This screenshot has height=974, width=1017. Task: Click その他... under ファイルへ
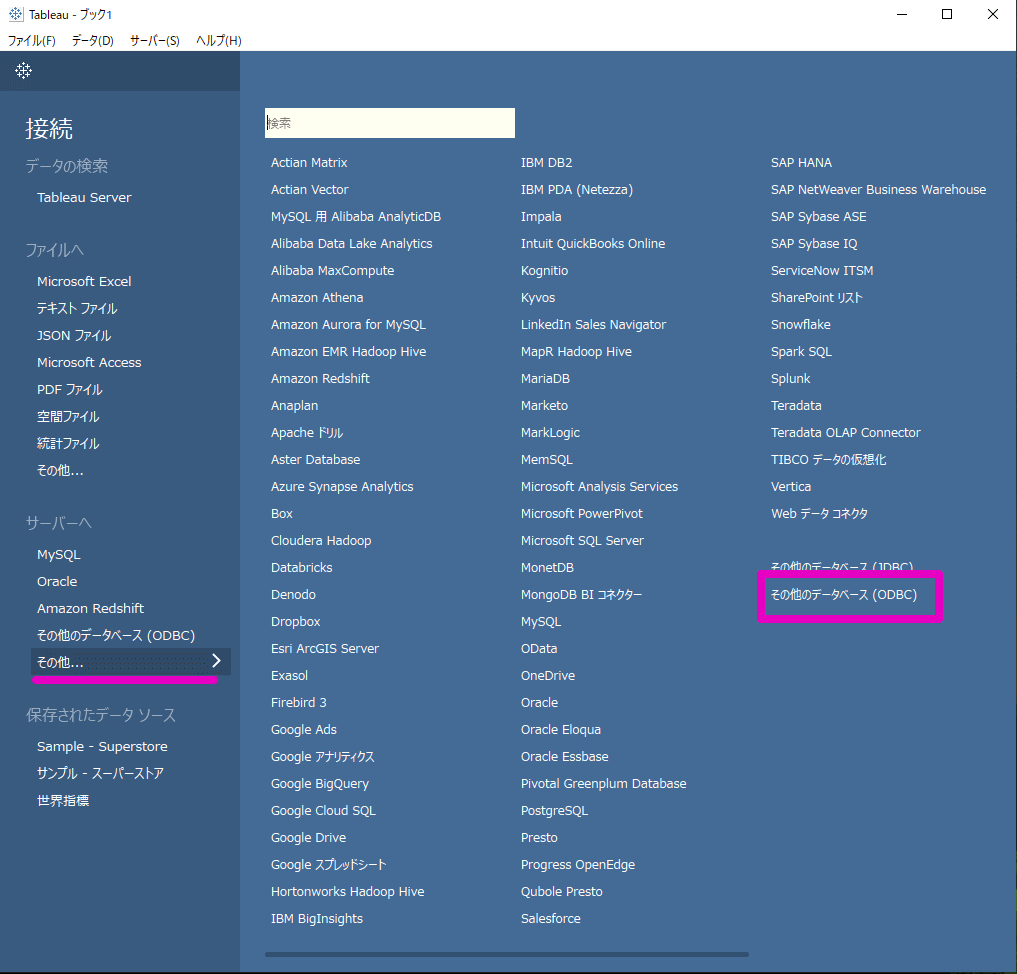(x=60, y=471)
